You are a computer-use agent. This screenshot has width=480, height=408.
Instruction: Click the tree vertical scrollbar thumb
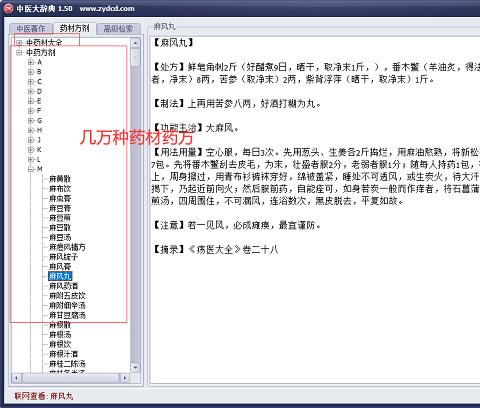[x=135, y=58]
